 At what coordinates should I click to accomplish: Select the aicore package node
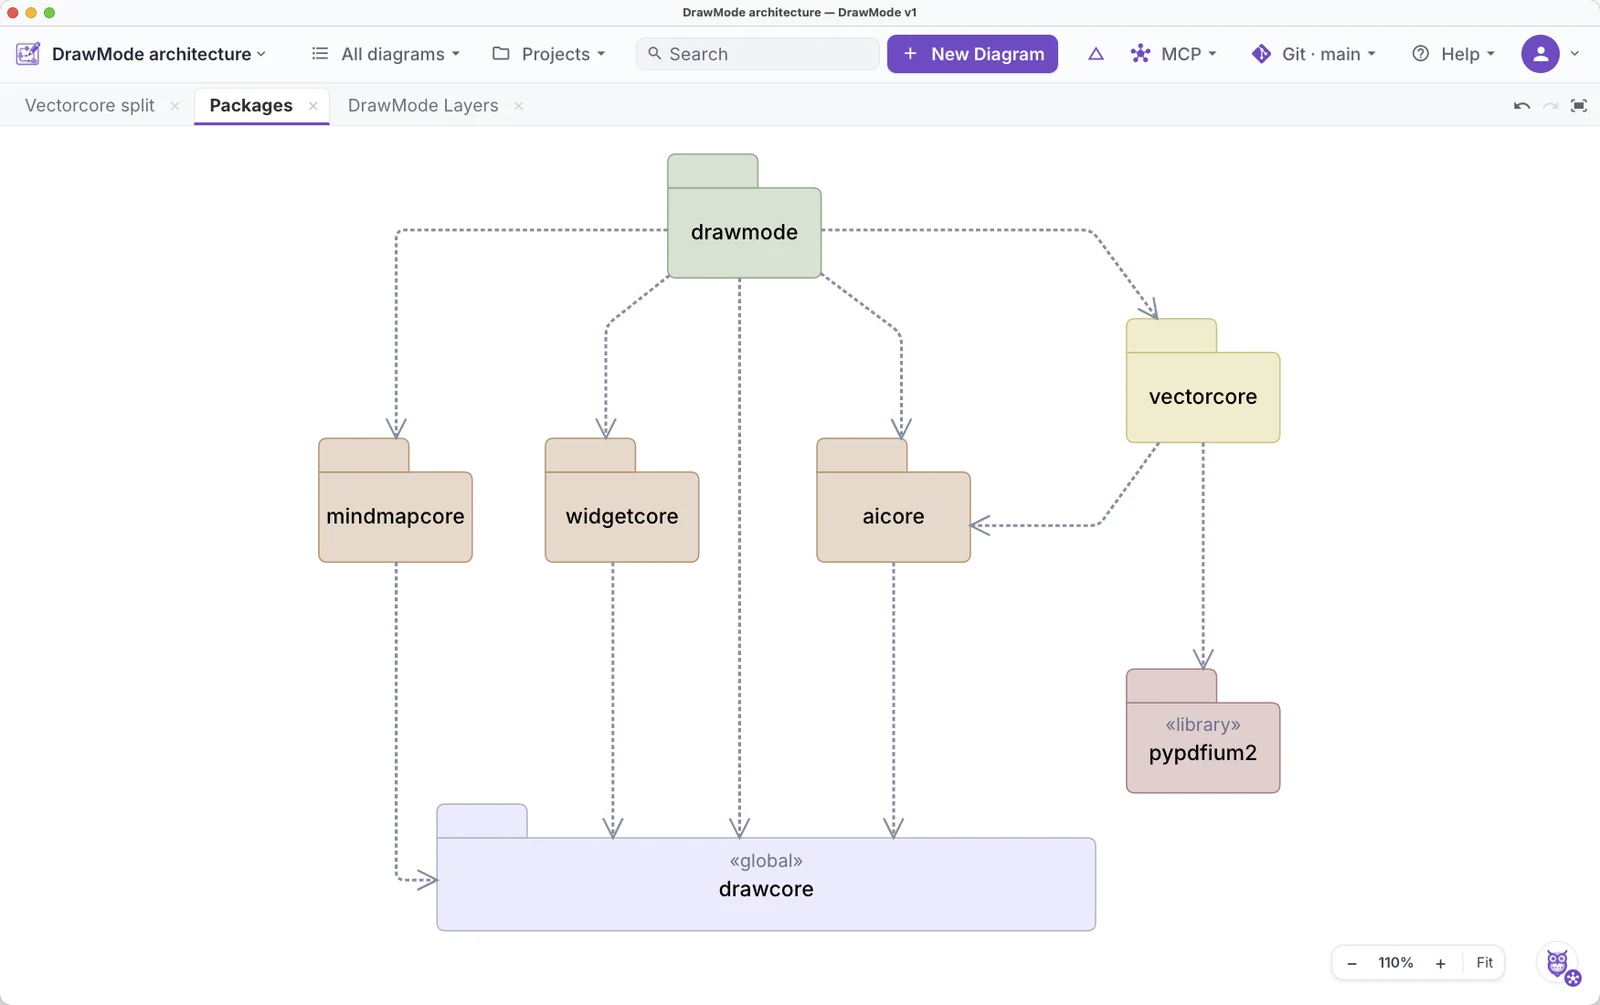893,516
